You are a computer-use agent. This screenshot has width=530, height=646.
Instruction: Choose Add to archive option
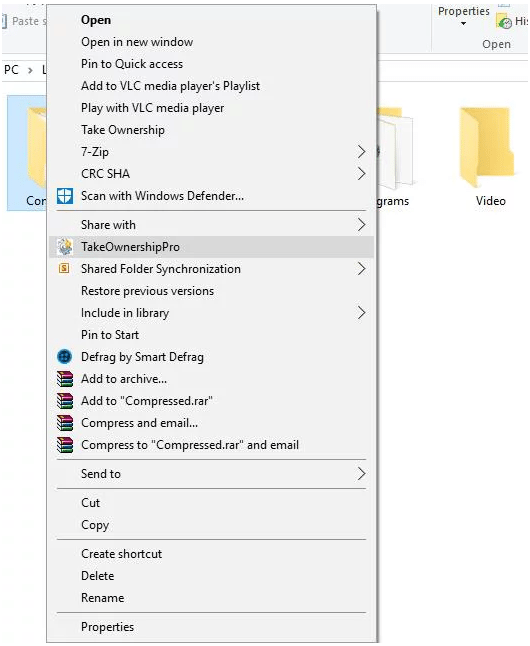click(211, 379)
